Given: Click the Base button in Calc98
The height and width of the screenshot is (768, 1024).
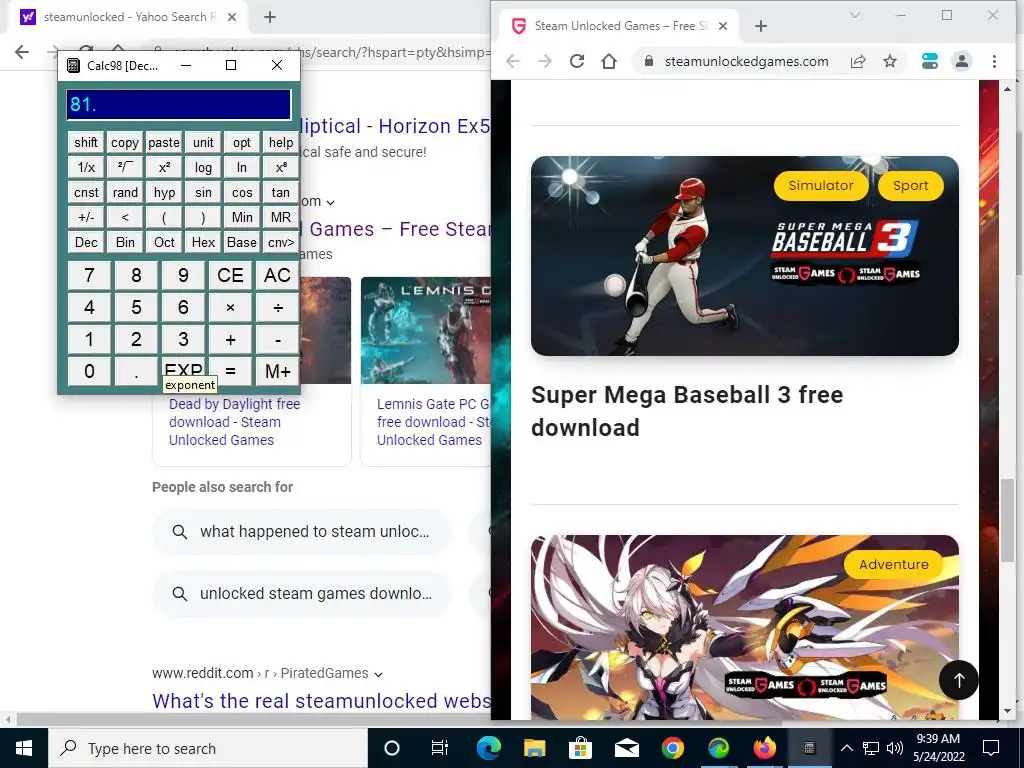Looking at the screenshot, I should pyautogui.click(x=242, y=242).
